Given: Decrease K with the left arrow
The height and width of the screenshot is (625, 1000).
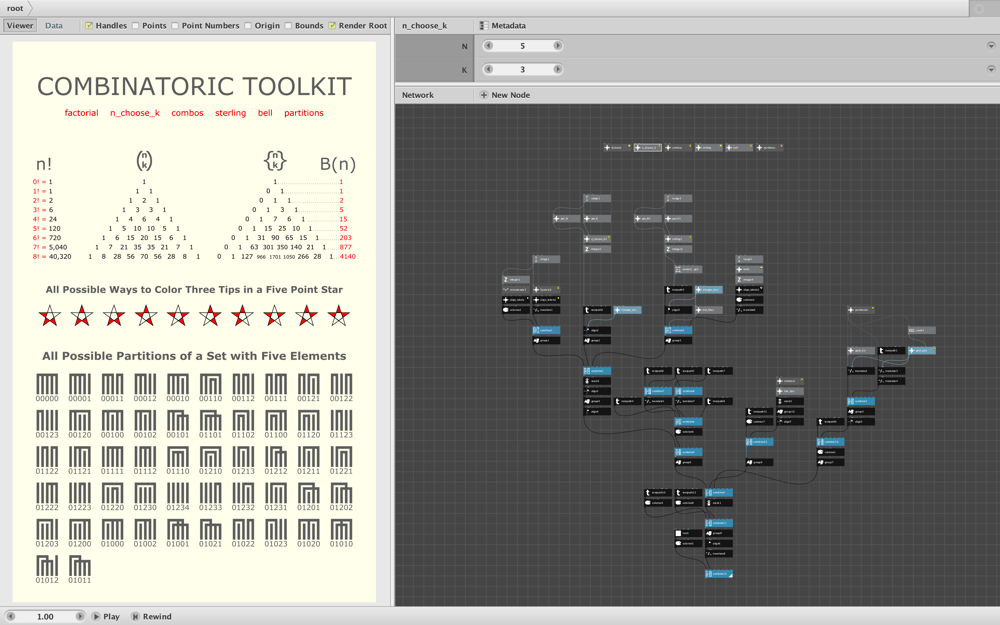Looking at the screenshot, I should (489, 69).
